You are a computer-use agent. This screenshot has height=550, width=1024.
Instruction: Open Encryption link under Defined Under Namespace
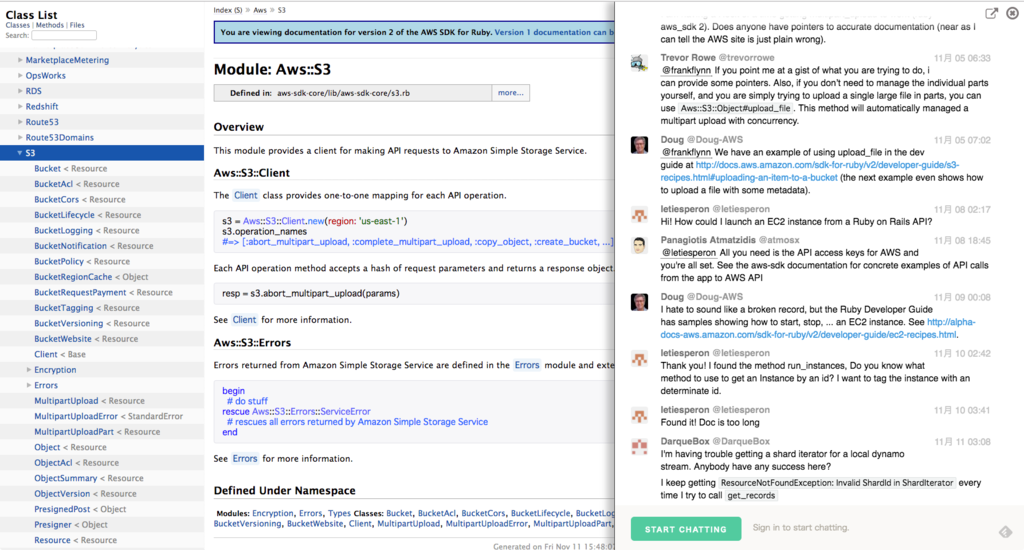point(273,513)
